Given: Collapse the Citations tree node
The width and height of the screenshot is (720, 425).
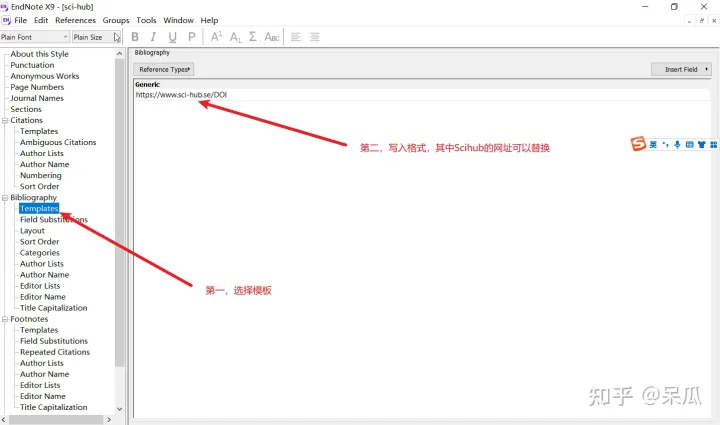Looking at the screenshot, I should pyautogui.click(x=5, y=120).
